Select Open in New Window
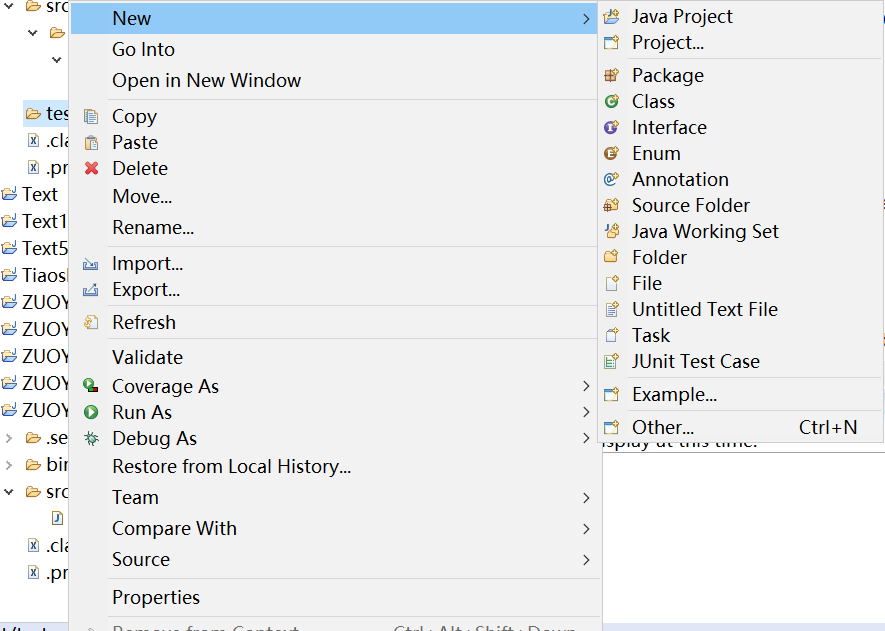Viewport: 885px width, 631px height. click(x=207, y=81)
